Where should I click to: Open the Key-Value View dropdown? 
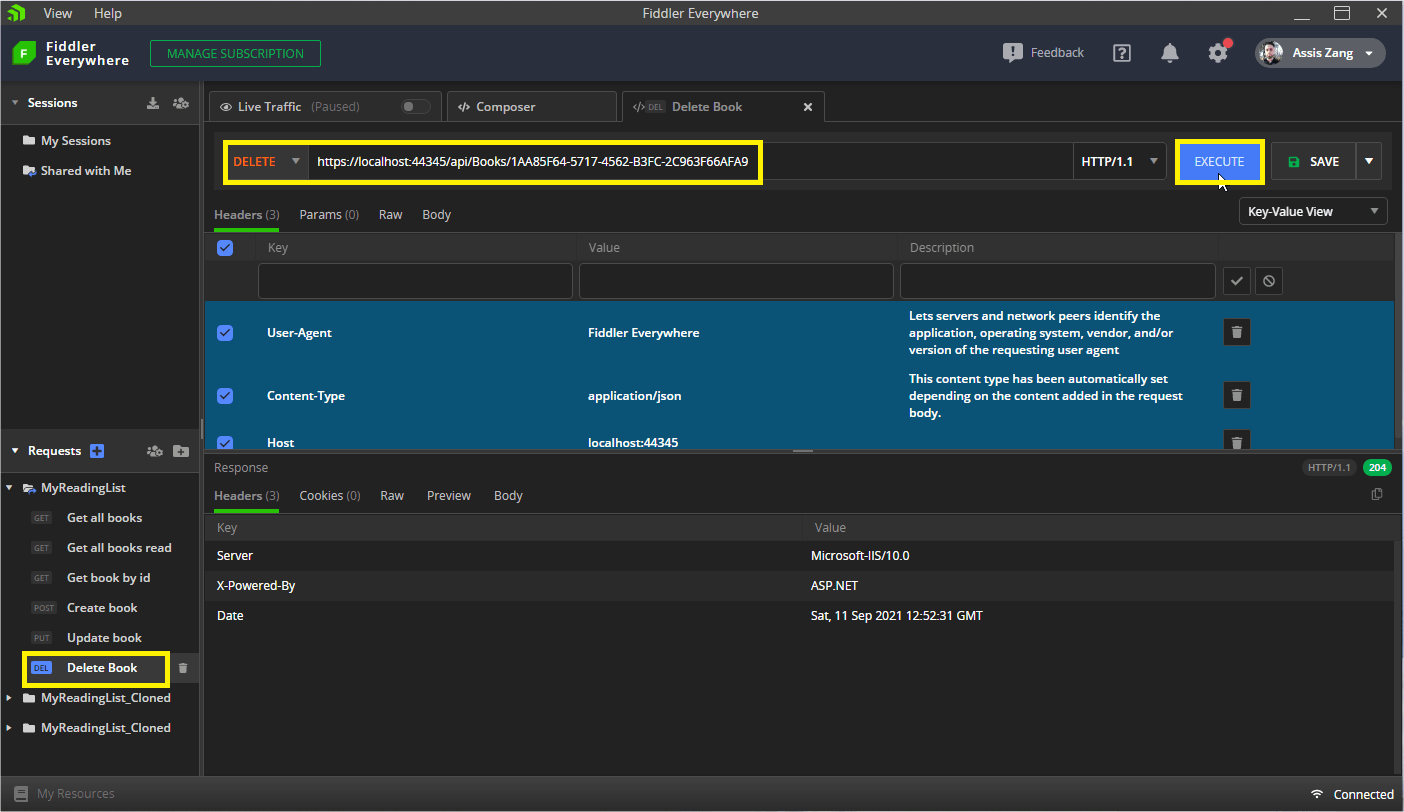1312,211
